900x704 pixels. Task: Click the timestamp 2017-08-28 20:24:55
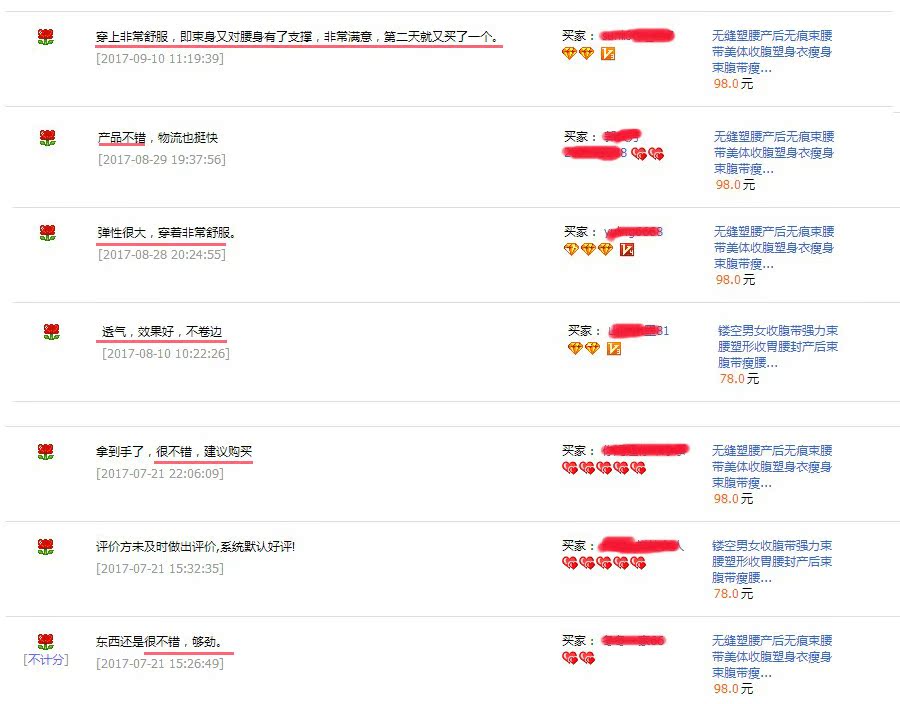point(162,254)
